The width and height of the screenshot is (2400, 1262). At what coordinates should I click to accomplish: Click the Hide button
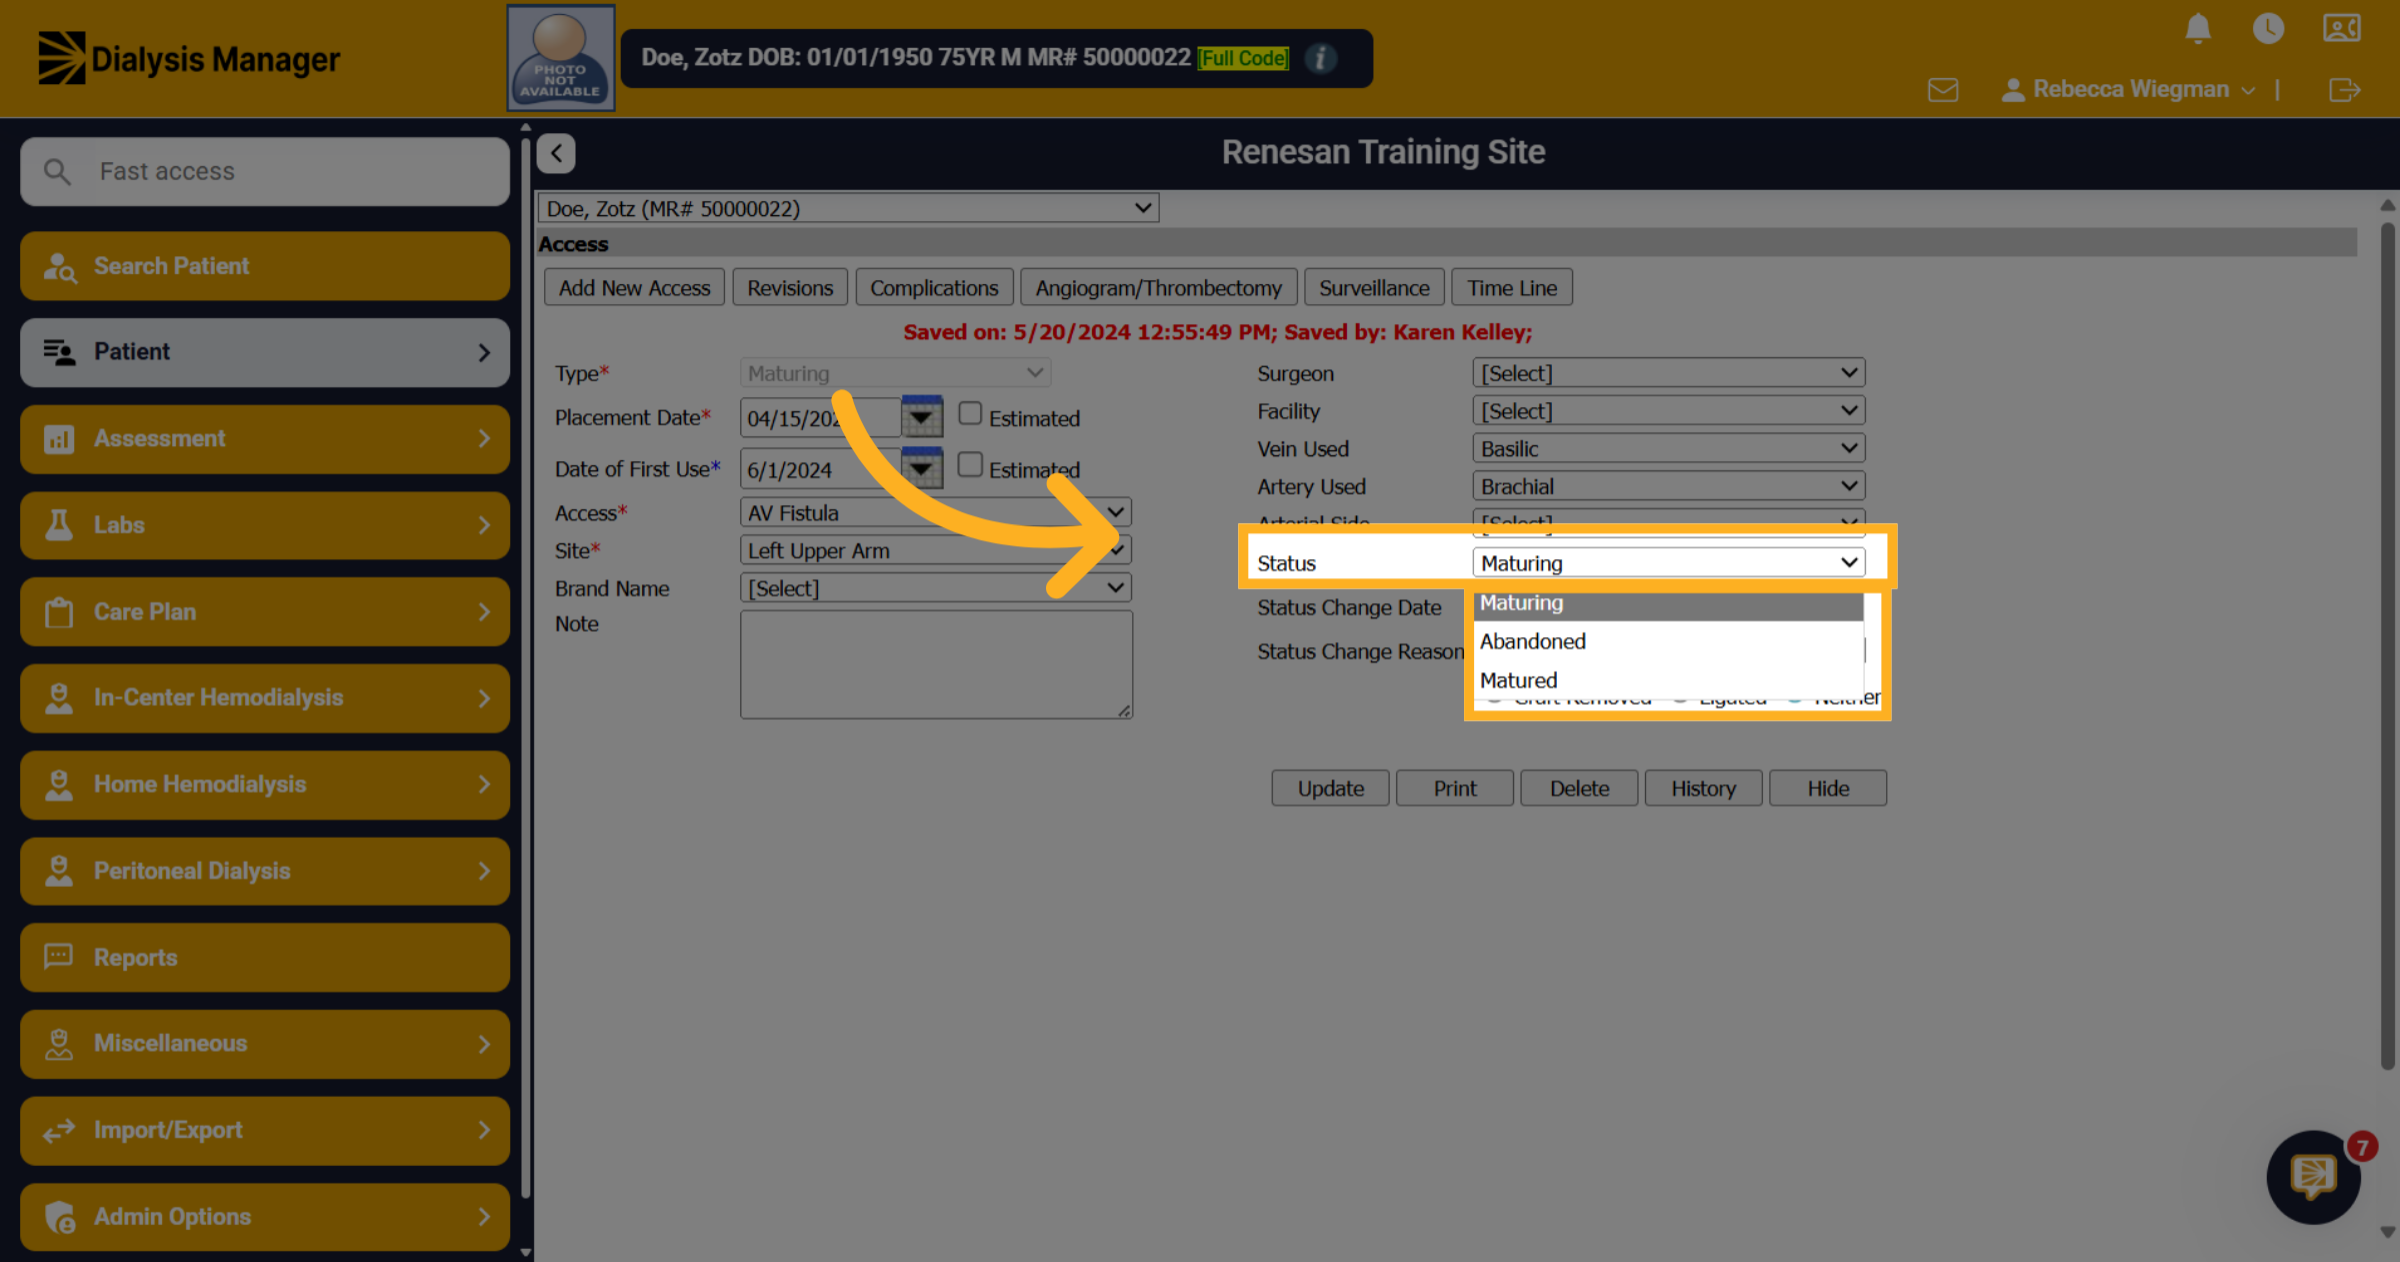click(1828, 788)
